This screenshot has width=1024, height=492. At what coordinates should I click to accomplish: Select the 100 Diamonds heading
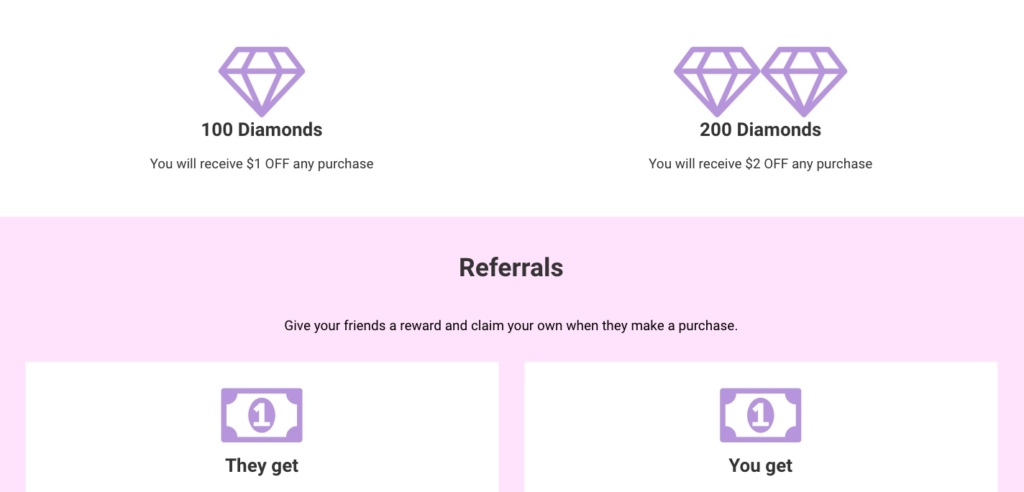[x=261, y=129]
